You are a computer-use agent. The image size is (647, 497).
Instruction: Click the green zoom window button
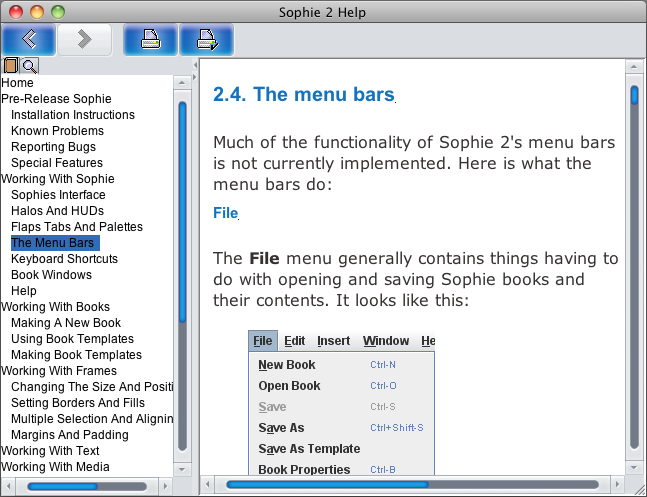(x=58, y=12)
